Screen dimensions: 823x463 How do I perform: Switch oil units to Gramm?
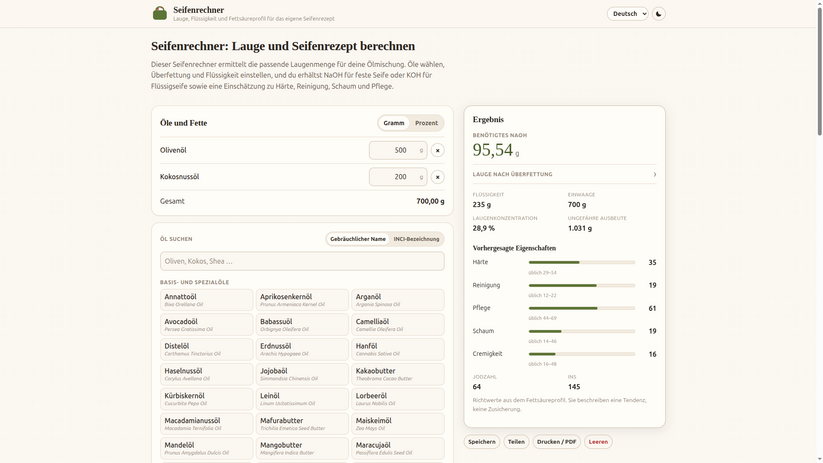coord(394,123)
